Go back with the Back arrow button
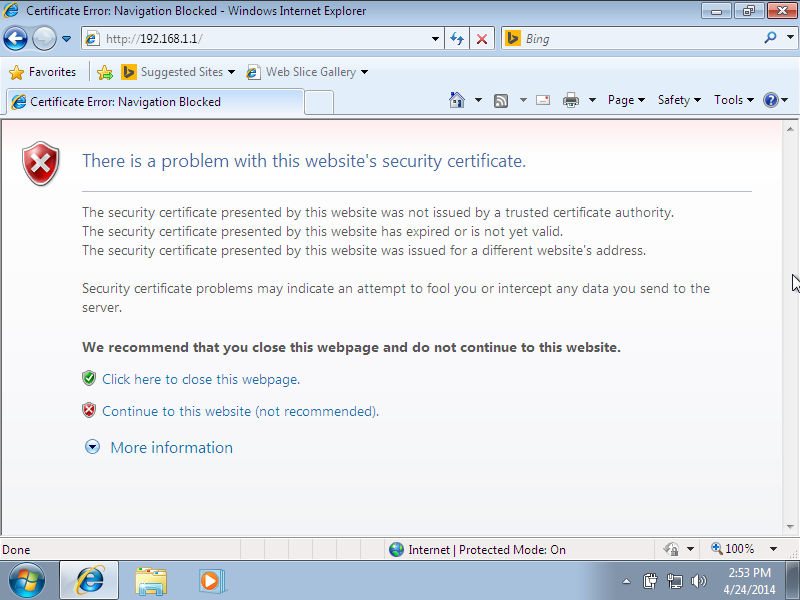Image resolution: width=800 pixels, height=600 pixels. [x=15, y=38]
